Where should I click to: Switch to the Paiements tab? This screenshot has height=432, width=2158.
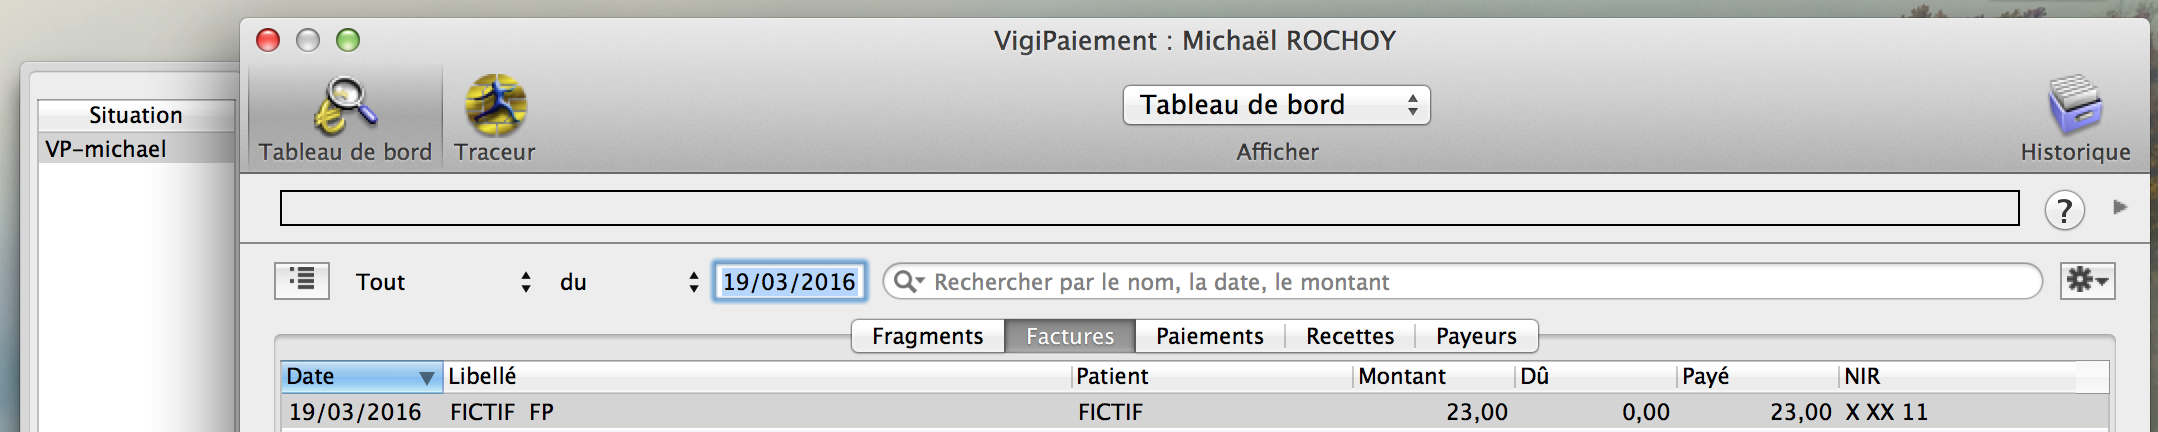click(x=1210, y=336)
